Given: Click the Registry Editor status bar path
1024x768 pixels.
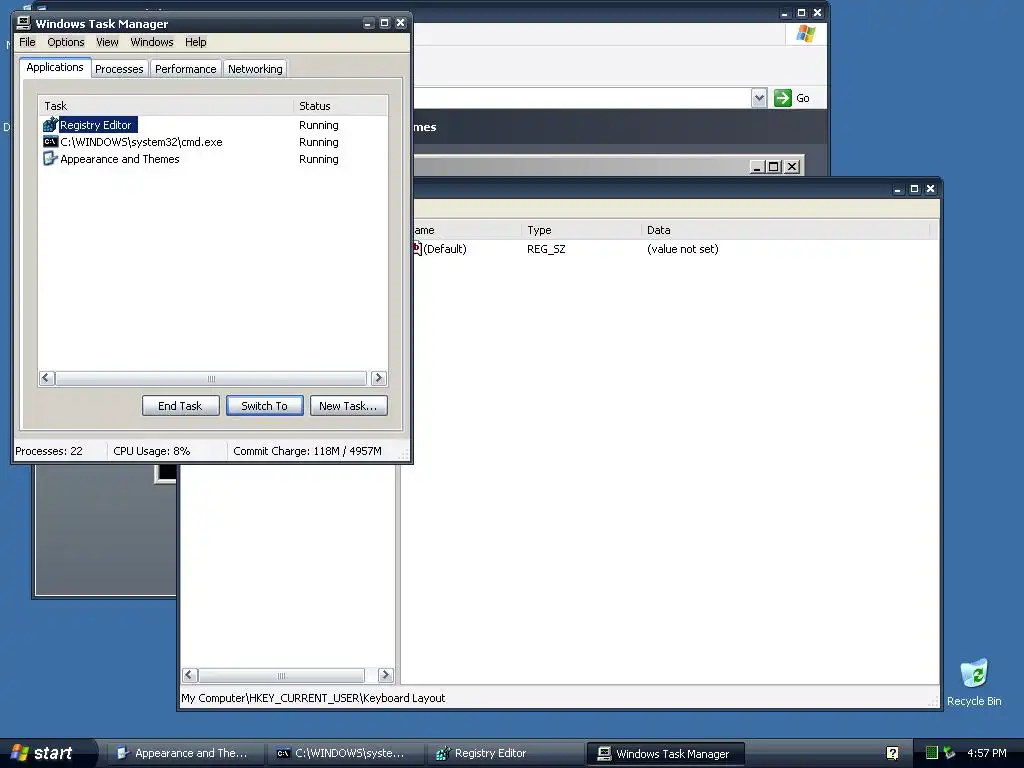Looking at the screenshot, I should (313, 697).
